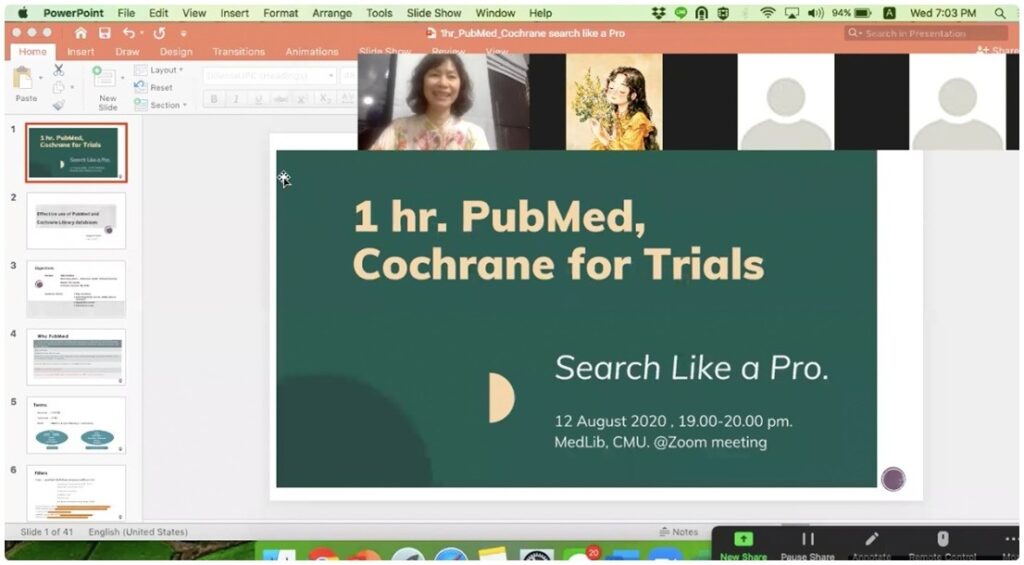
Task: Click the New Slide icon
Action: tap(106, 78)
